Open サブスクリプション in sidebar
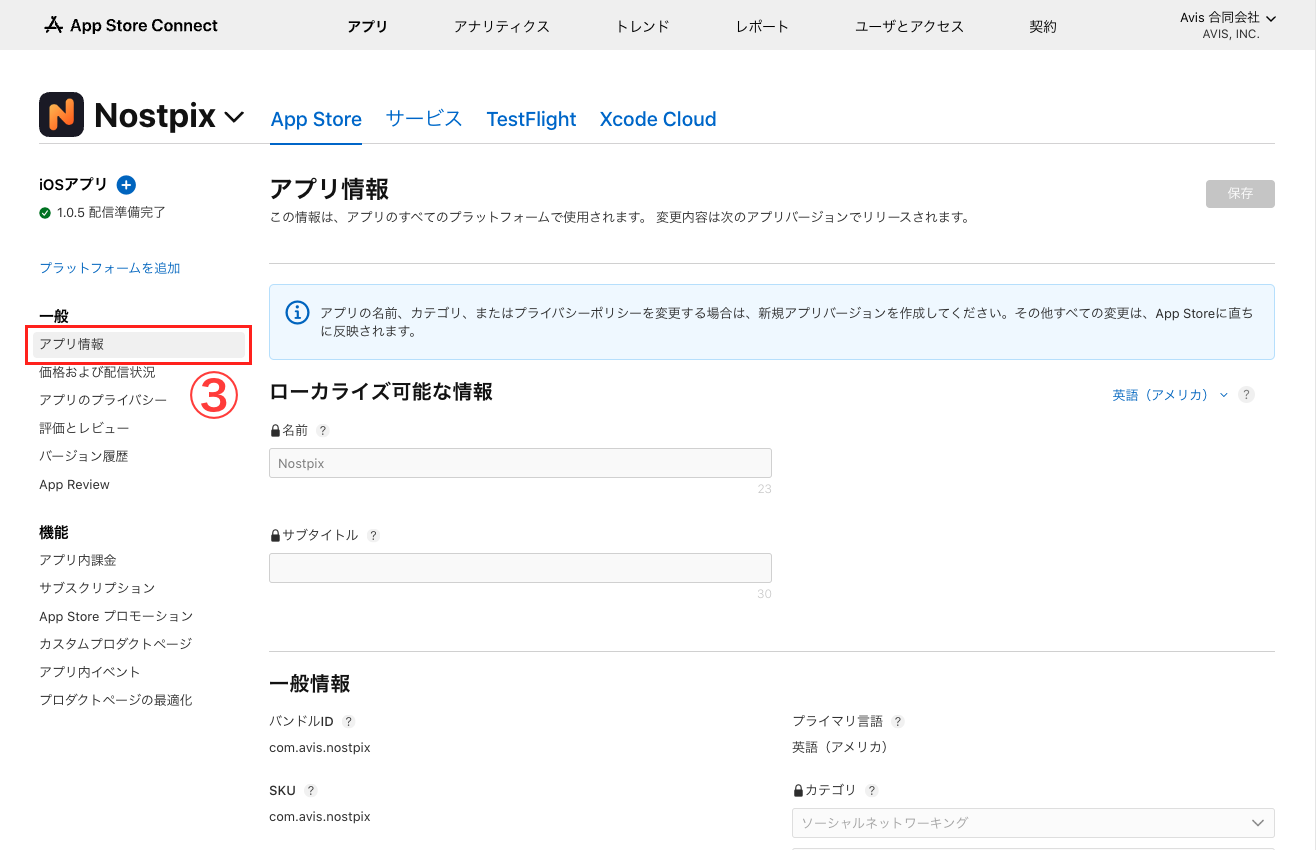This screenshot has height=850, width=1316. coord(97,588)
